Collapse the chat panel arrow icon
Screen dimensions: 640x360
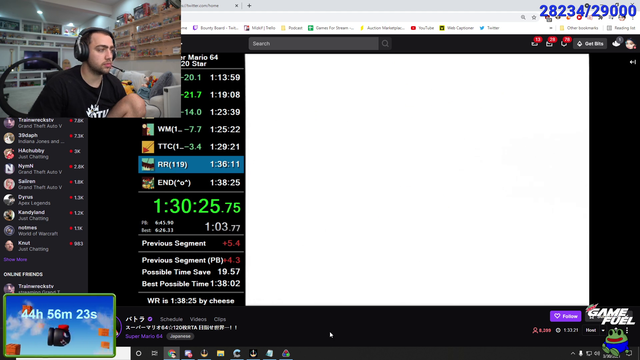(633, 62)
